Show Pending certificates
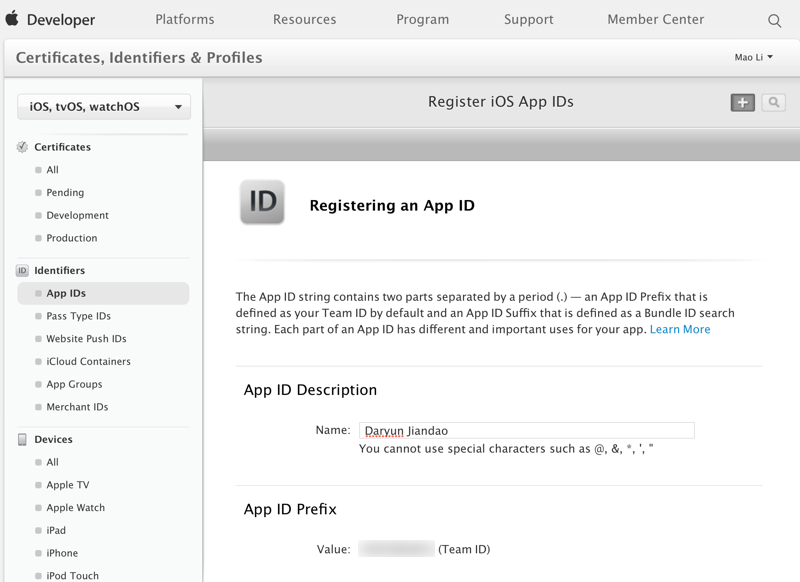This screenshot has width=800, height=582. coord(65,193)
